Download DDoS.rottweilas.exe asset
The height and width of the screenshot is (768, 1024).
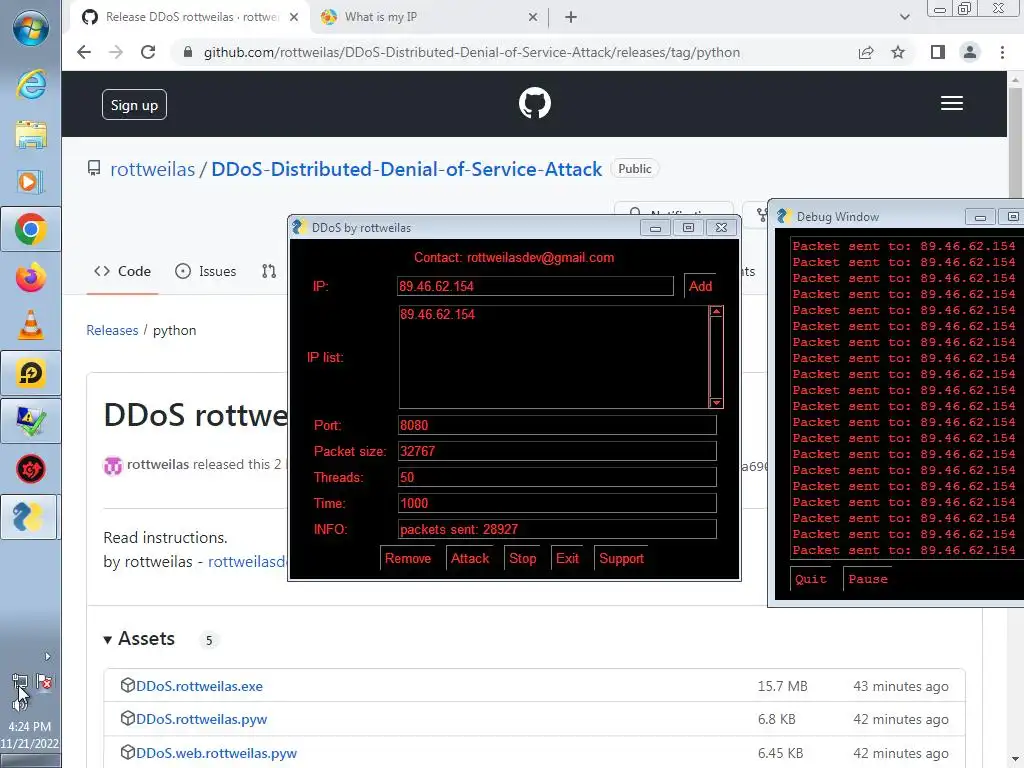pos(199,686)
